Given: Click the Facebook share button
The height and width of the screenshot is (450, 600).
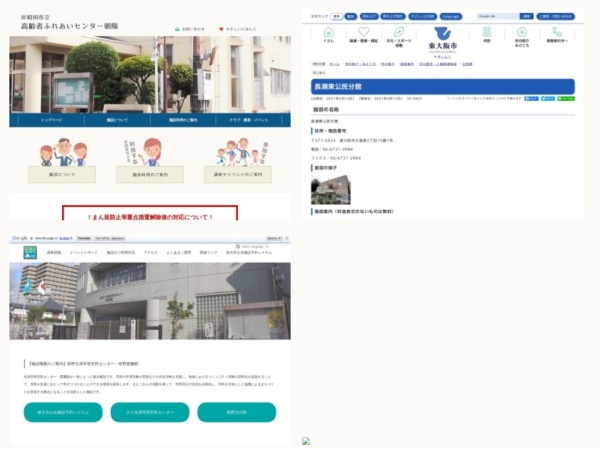Looking at the screenshot, I should tap(531, 98).
